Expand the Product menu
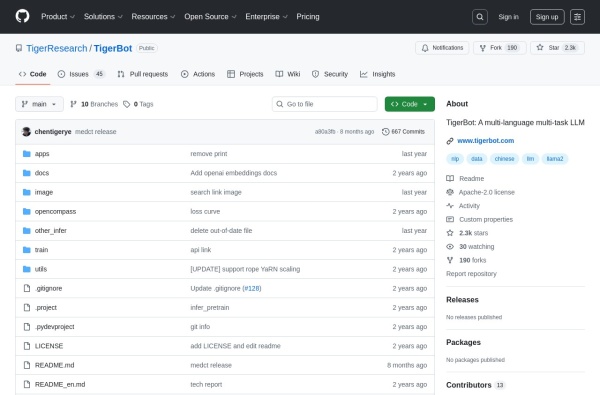The width and height of the screenshot is (600, 395). coord(58,16)
